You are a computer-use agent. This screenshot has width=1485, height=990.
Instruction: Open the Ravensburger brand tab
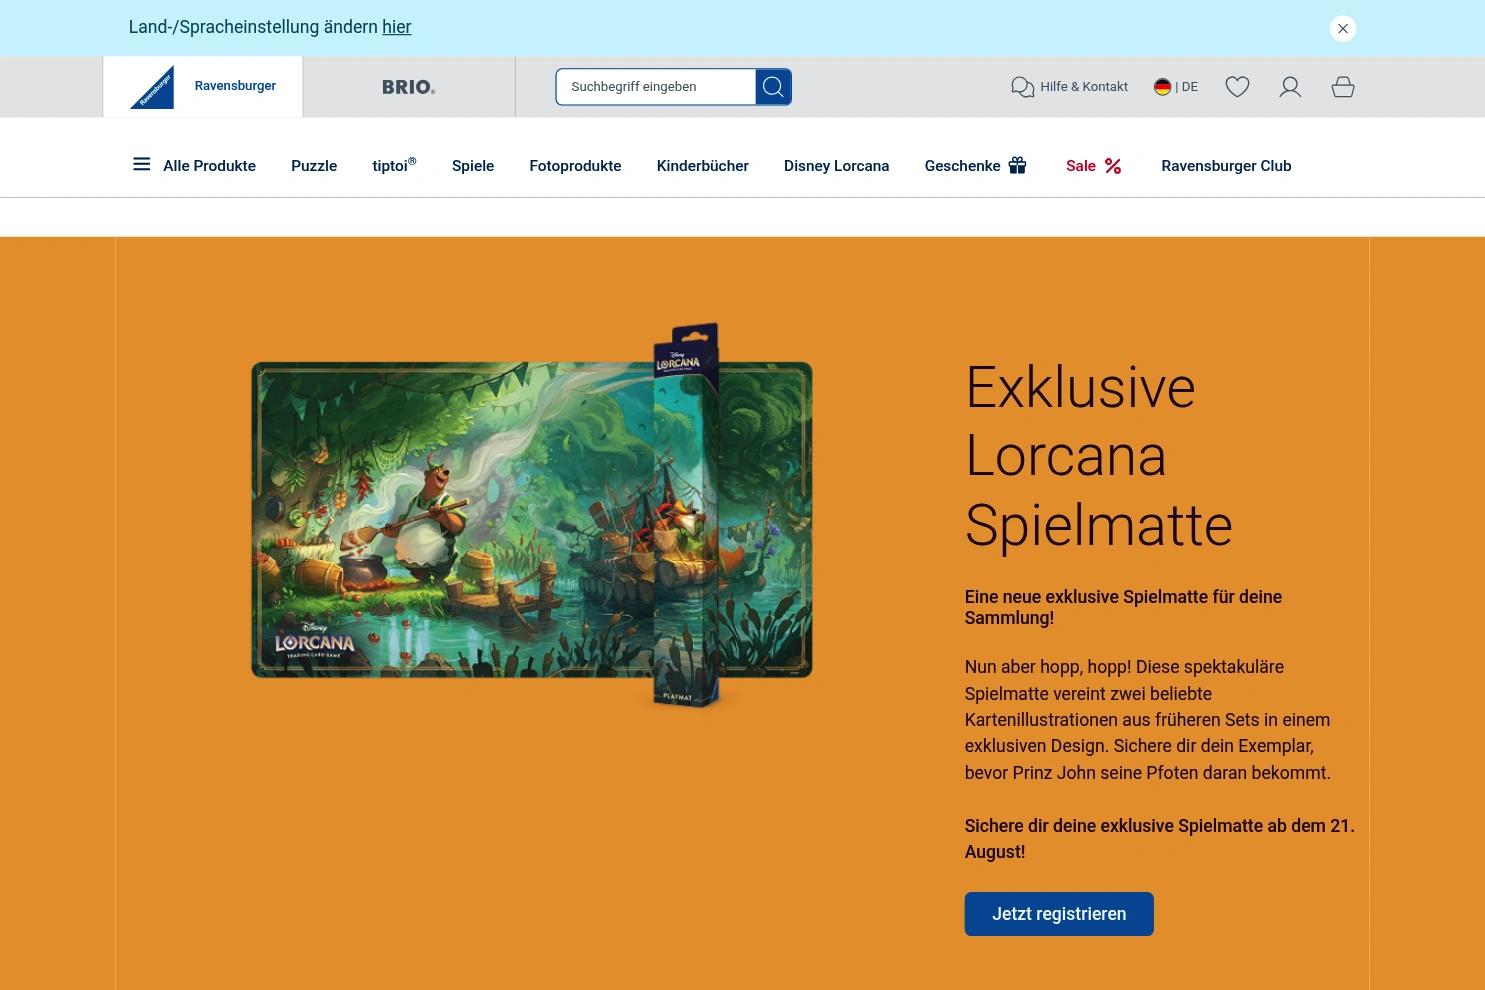[x=203, y=87]
